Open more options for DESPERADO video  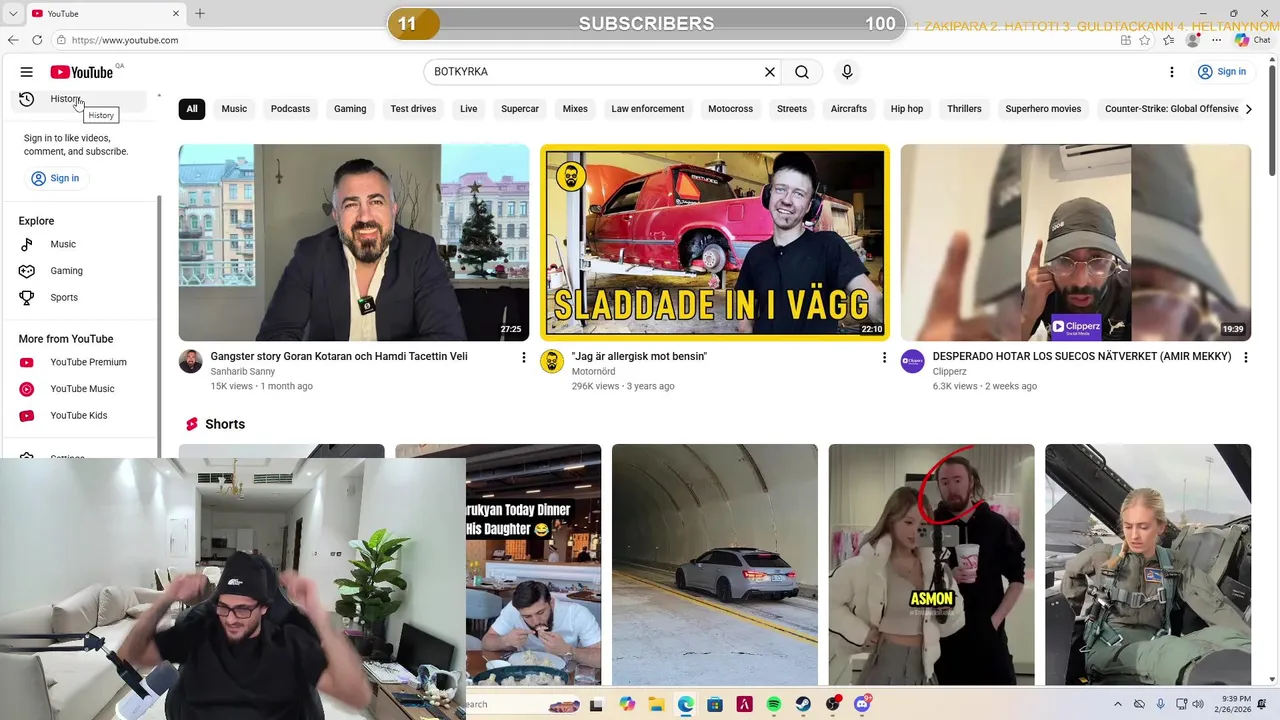(1245, 357)
